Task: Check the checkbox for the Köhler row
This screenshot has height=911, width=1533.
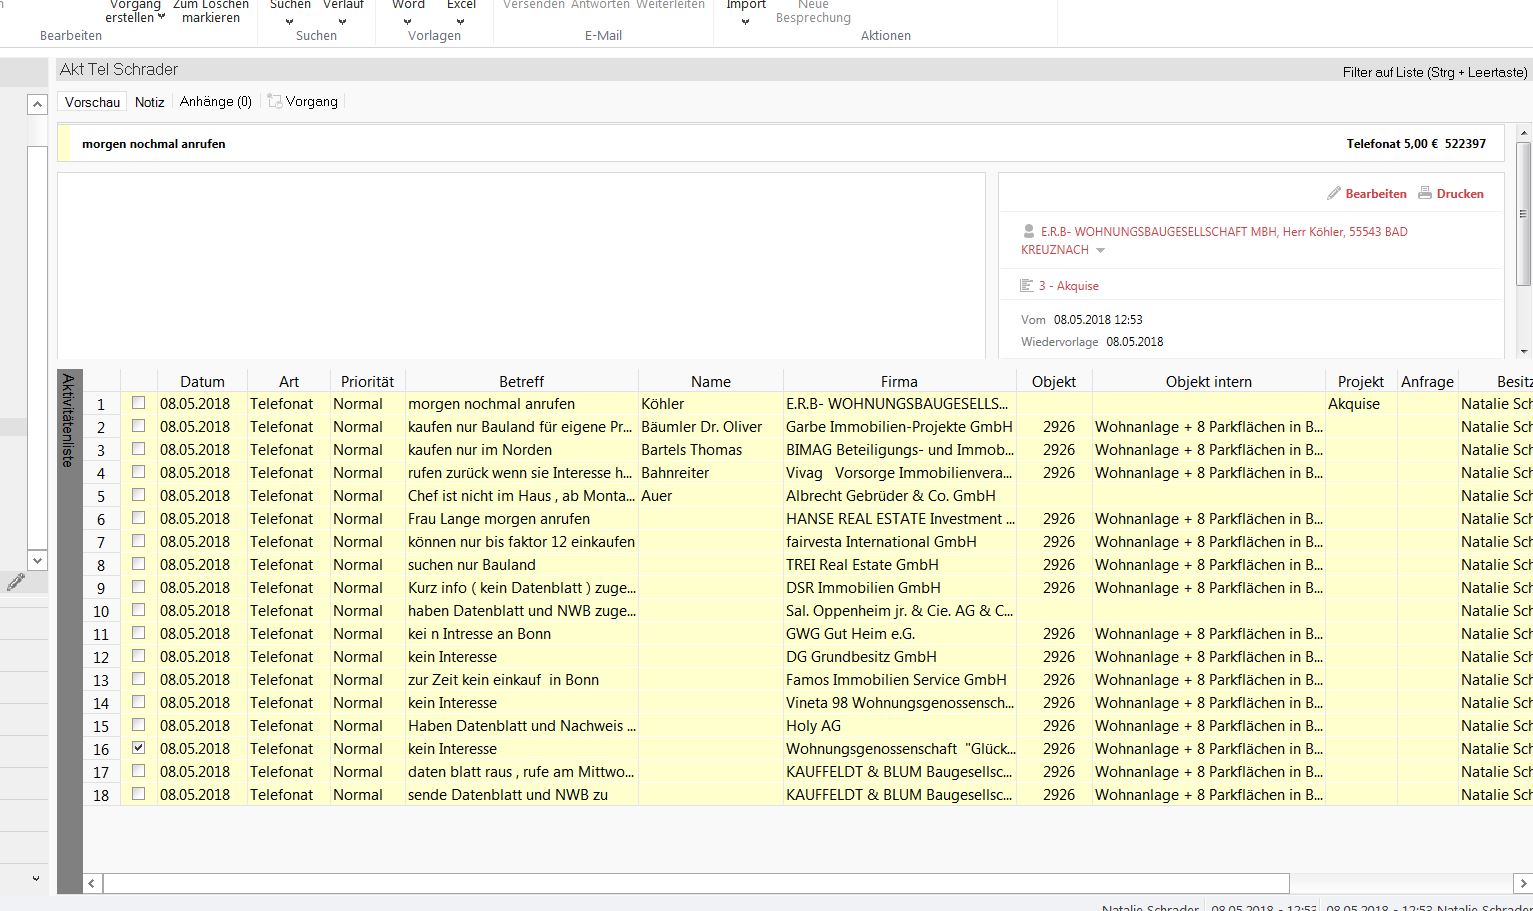Action: [139, 403]
